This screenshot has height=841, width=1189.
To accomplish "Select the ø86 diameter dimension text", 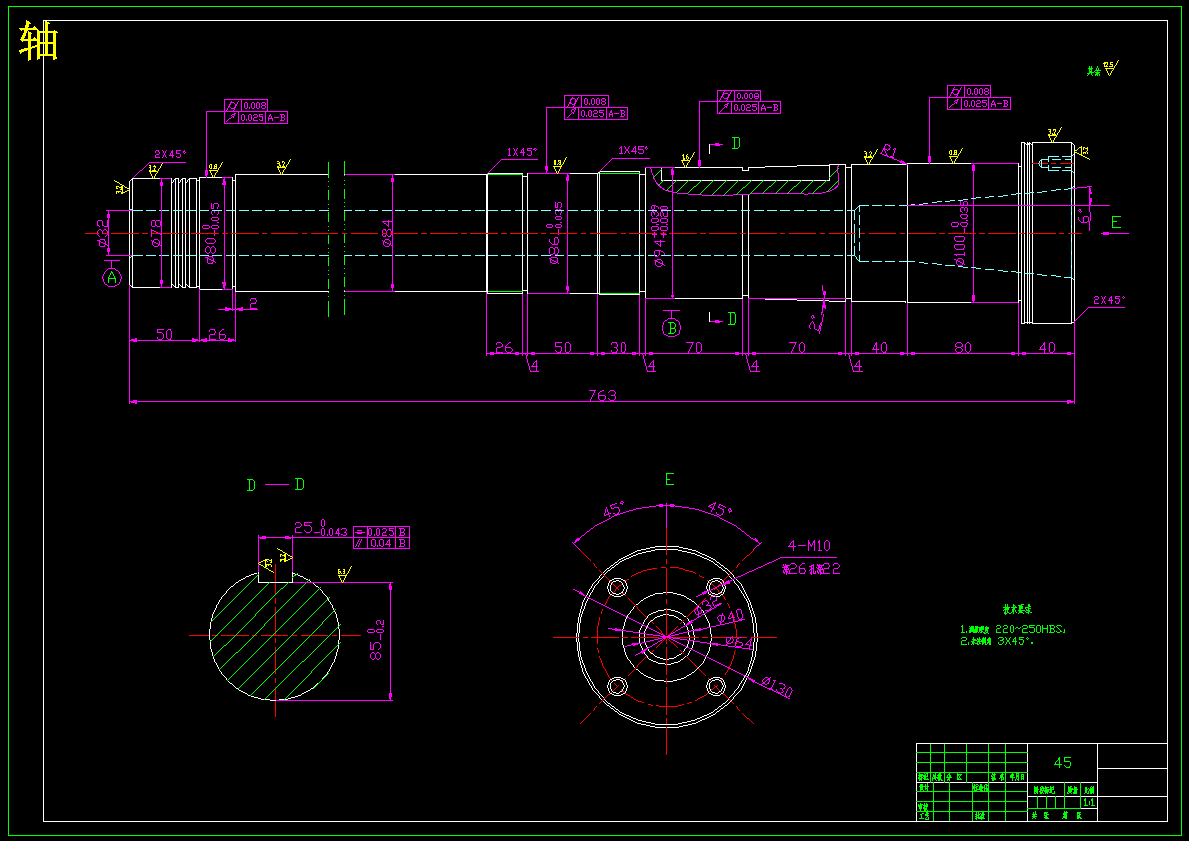I will [x=557, y=234].
